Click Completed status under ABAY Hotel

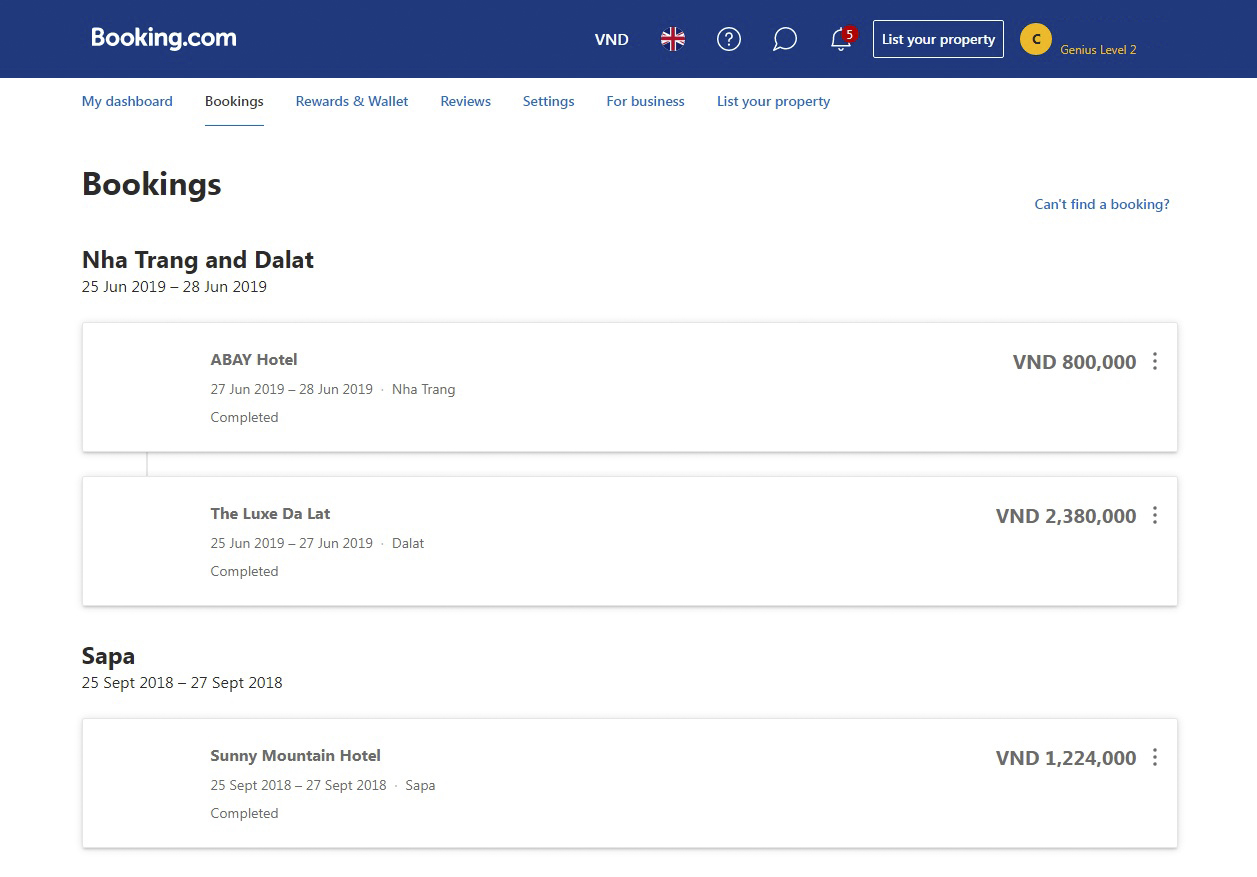click(244, 417)
